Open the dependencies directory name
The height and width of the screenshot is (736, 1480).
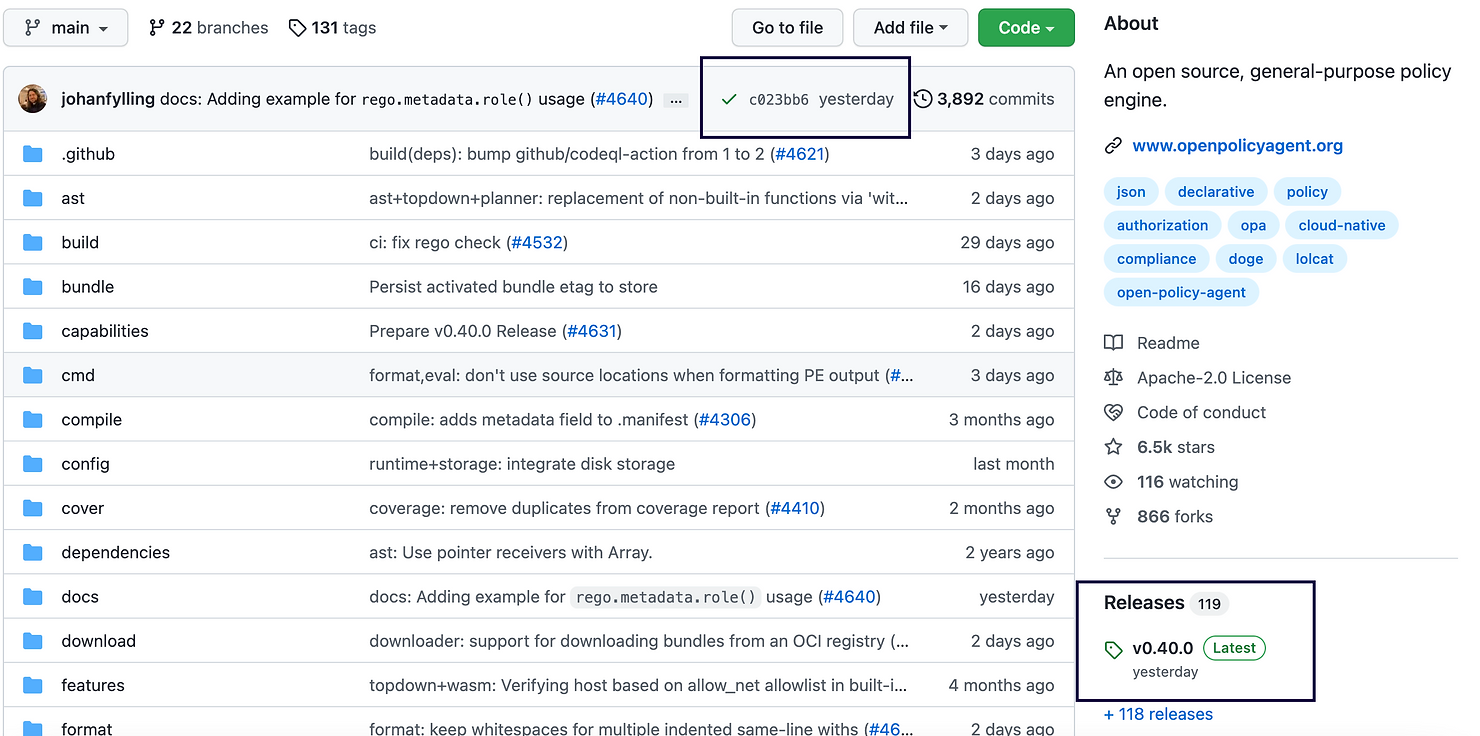pos(116,552)
